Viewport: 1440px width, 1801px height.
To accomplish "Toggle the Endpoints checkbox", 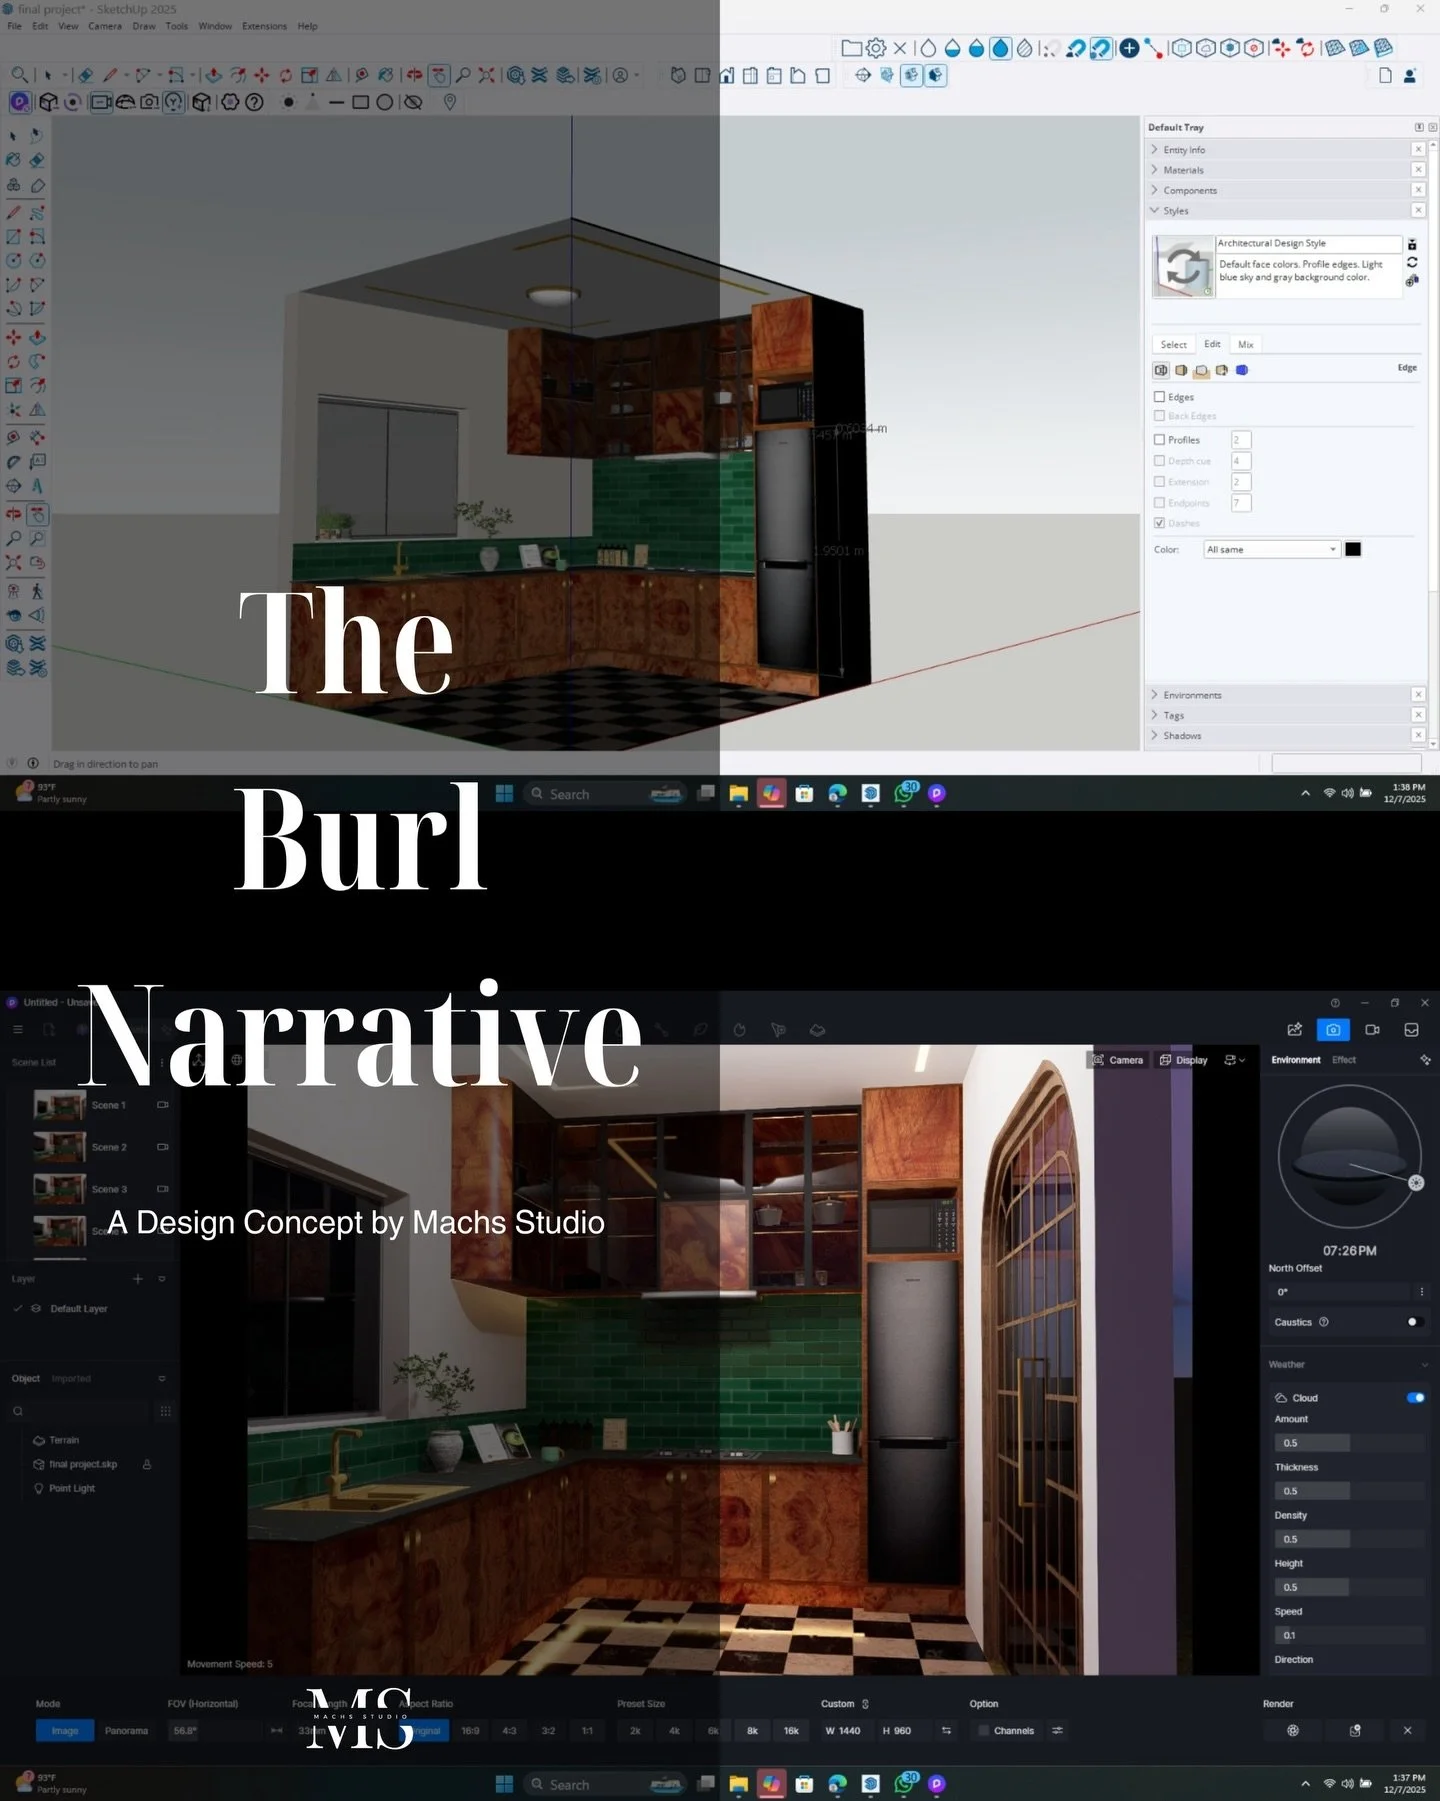I will (1160, 503).
